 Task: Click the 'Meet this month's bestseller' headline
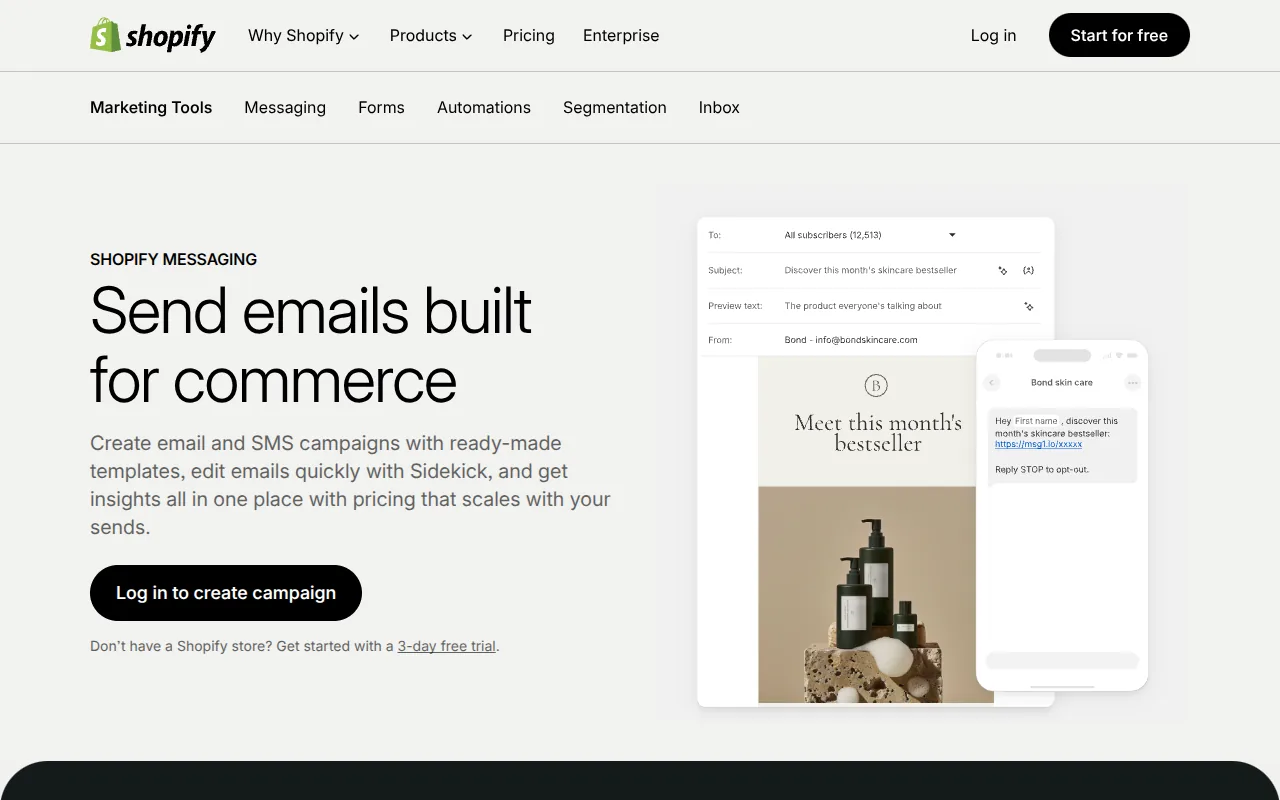click(878, 433)
